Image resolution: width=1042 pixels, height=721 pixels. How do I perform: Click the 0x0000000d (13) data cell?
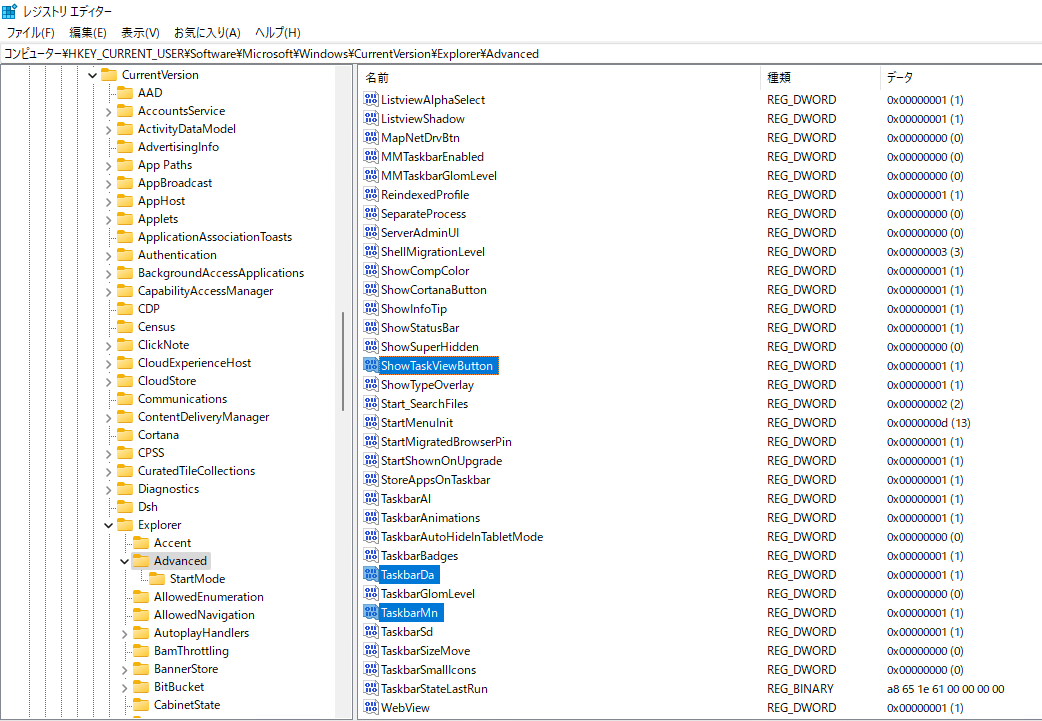click(928, 423)
